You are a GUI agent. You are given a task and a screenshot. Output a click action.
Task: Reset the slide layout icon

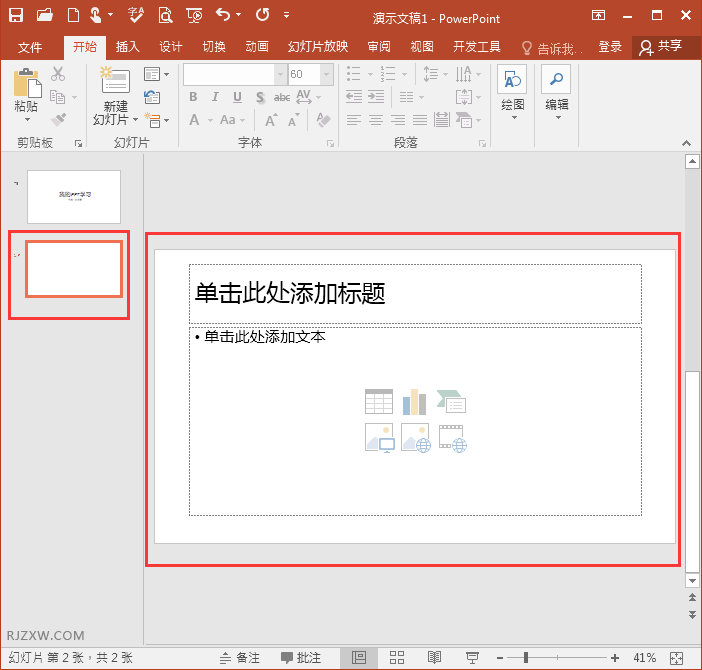(x=152, y=97)
